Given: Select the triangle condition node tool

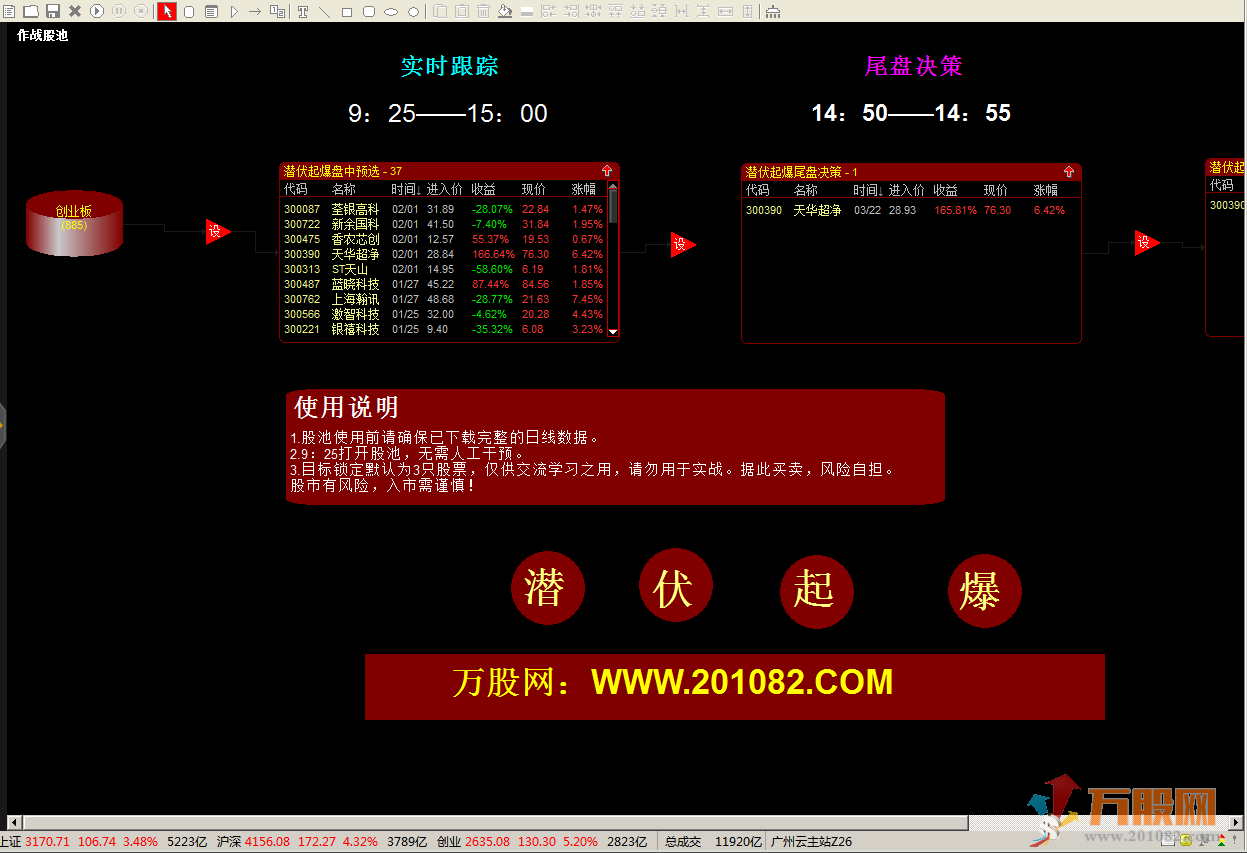Looking at the screenshot, I should point(234,11).
